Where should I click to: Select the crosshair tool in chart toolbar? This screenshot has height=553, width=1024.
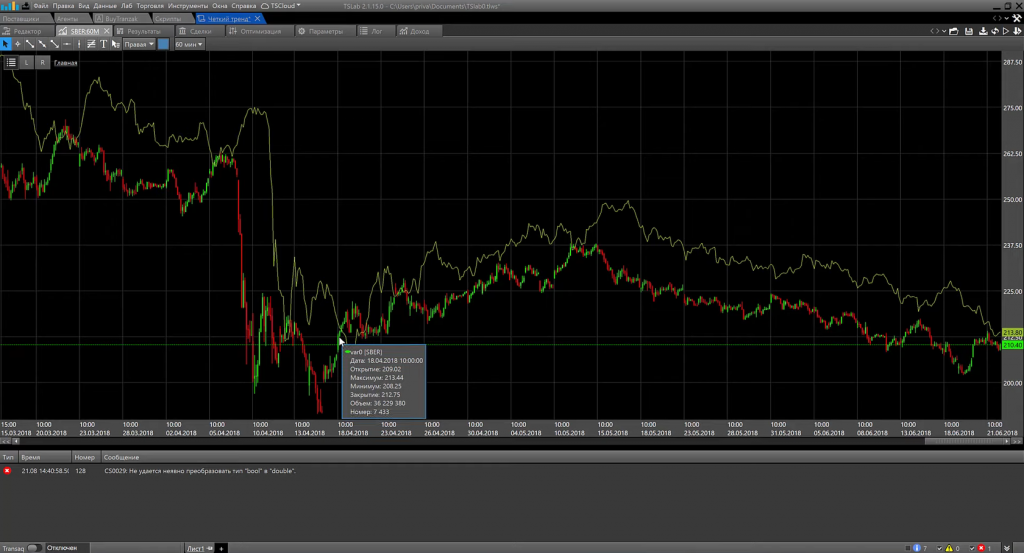[x=17, y=44]
